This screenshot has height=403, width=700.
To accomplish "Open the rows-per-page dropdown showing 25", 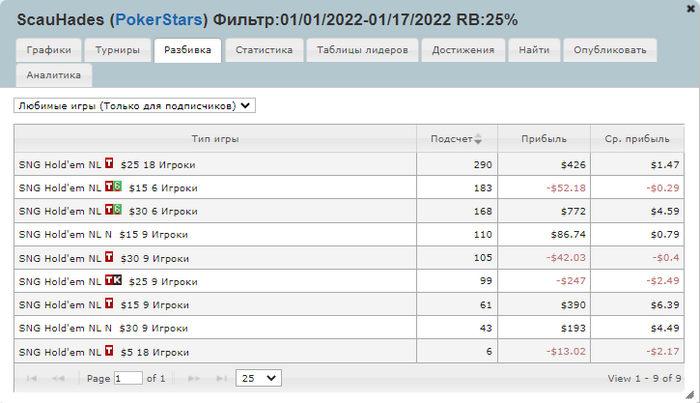I will [x=258, y=378].
